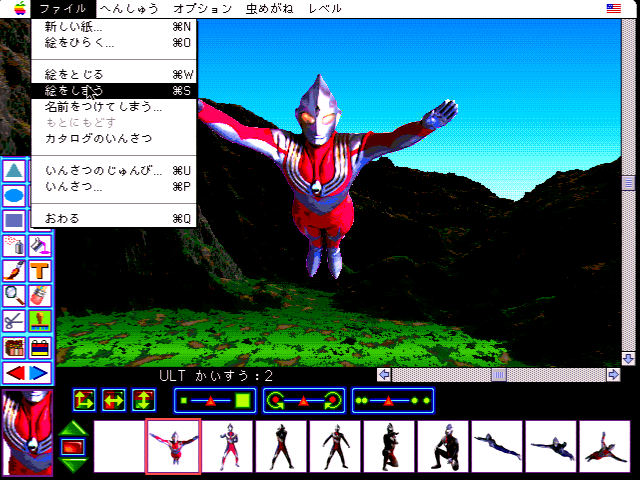The width and height of the screenshot is (640, 480).
Task: Adjust the stamp rotation slider
Action: click(x=304, y=400)
